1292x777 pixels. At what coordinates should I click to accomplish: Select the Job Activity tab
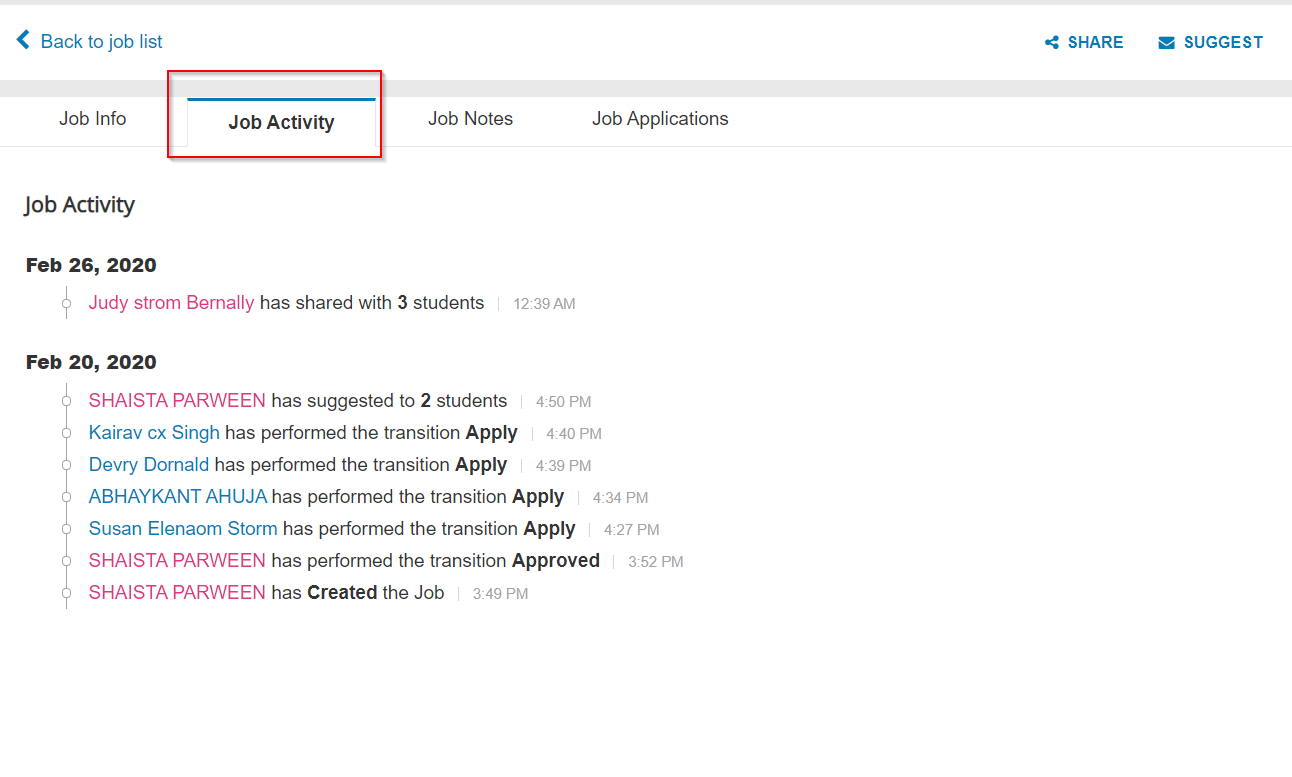click(281, 123)
